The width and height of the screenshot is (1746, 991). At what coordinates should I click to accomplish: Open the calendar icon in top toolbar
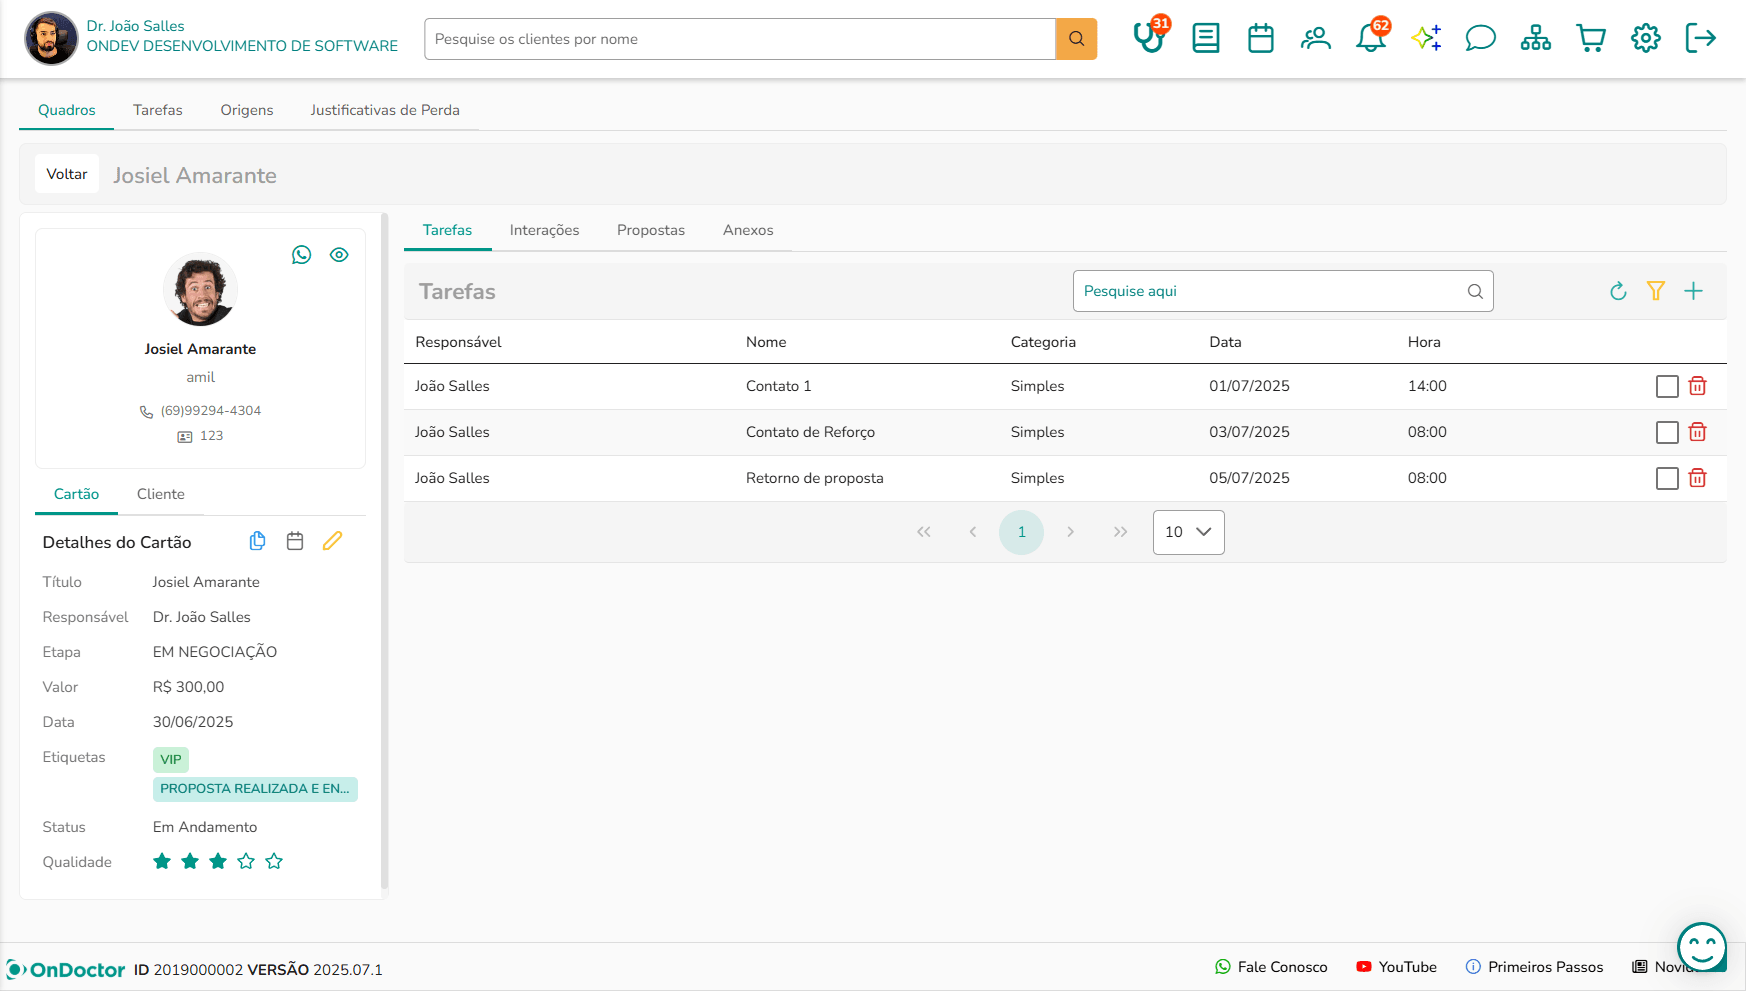(x=1261, y=38)
